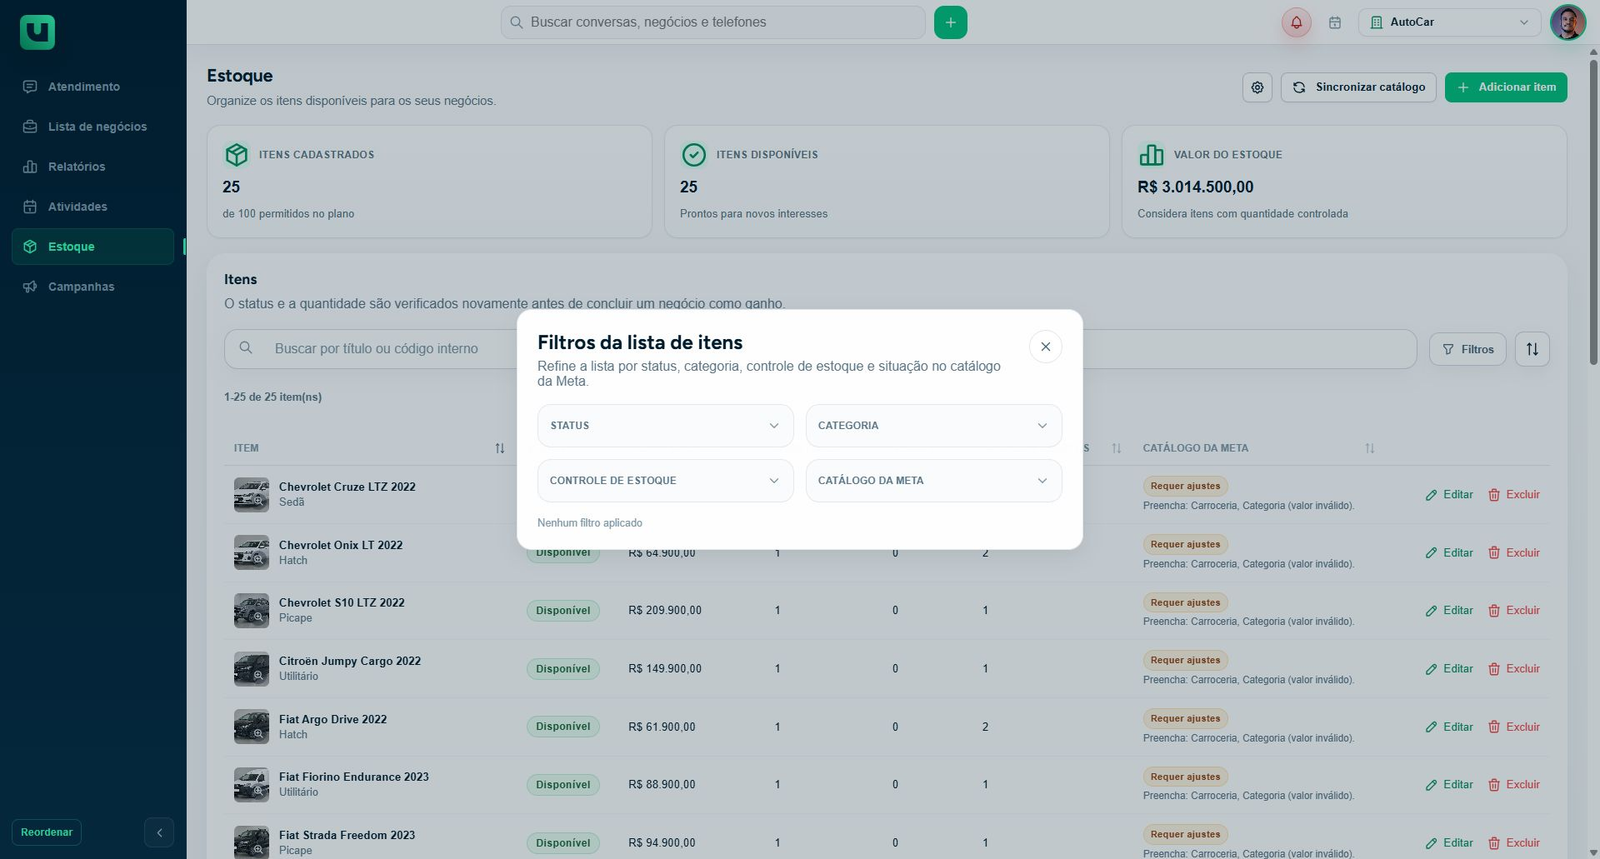The width and height of the screenshot is (1600, 859).
Task: Expand the STATUS filter dropdown
Action: point(665,426)
